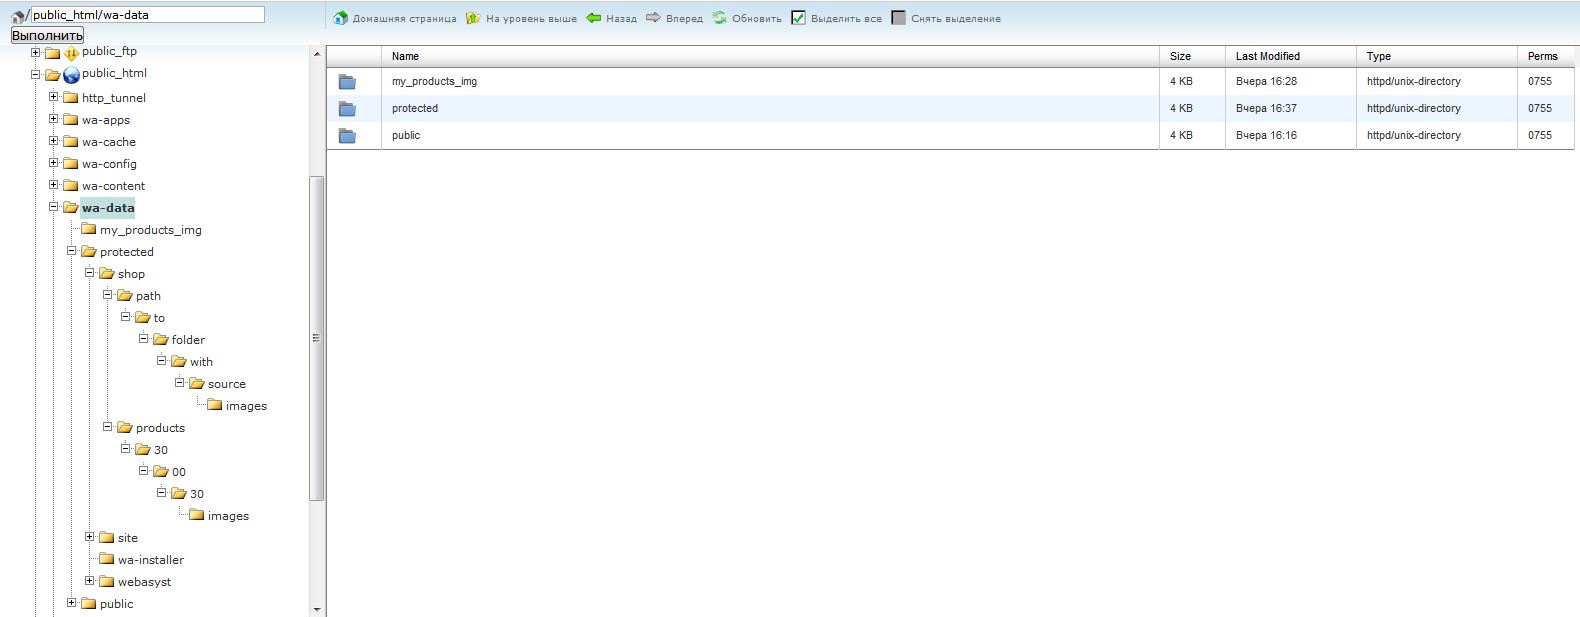The width and height of the screenshot is (1580, 617).
Task: Go up one level (На уровень выше)
Action: coord(521,18)
